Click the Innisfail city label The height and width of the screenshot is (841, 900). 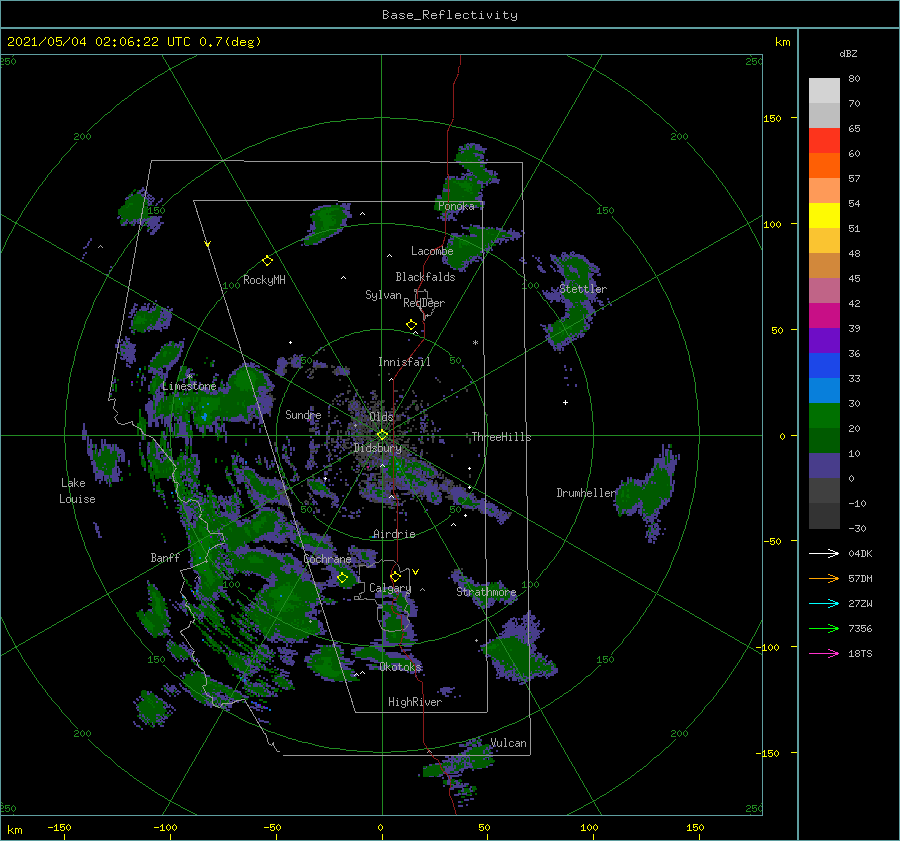(404, 362)
